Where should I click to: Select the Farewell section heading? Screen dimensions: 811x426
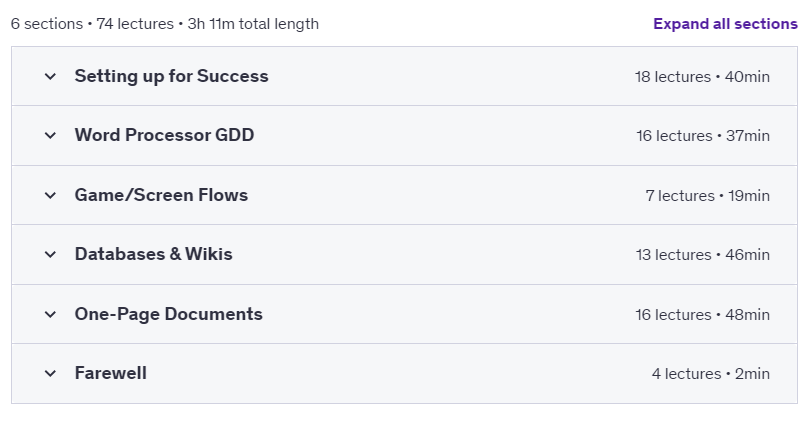111,373
